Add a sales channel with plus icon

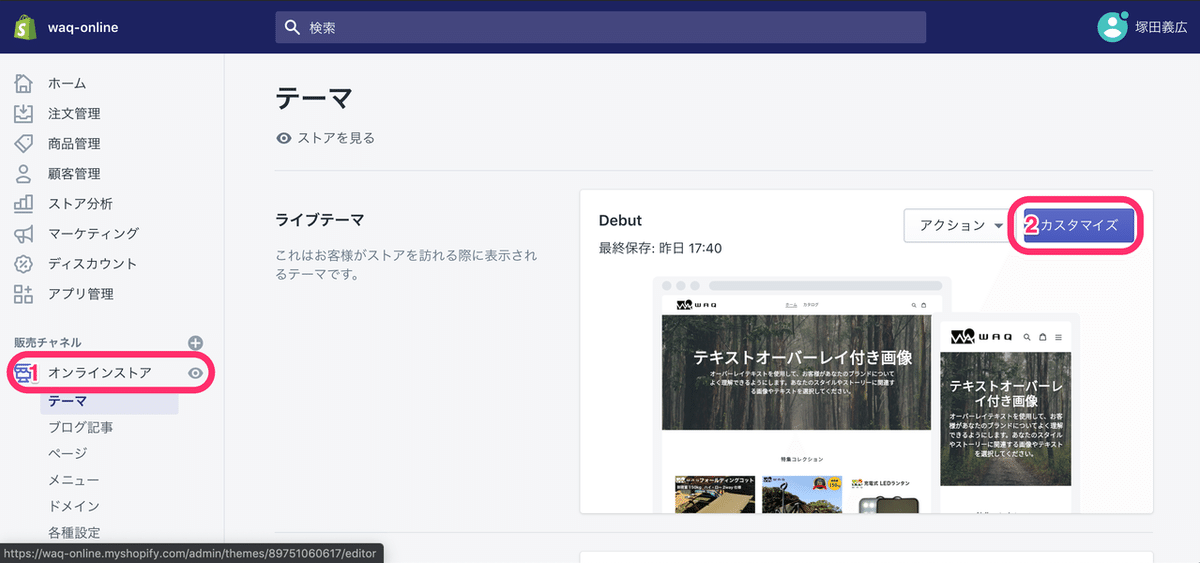[196, 342]
